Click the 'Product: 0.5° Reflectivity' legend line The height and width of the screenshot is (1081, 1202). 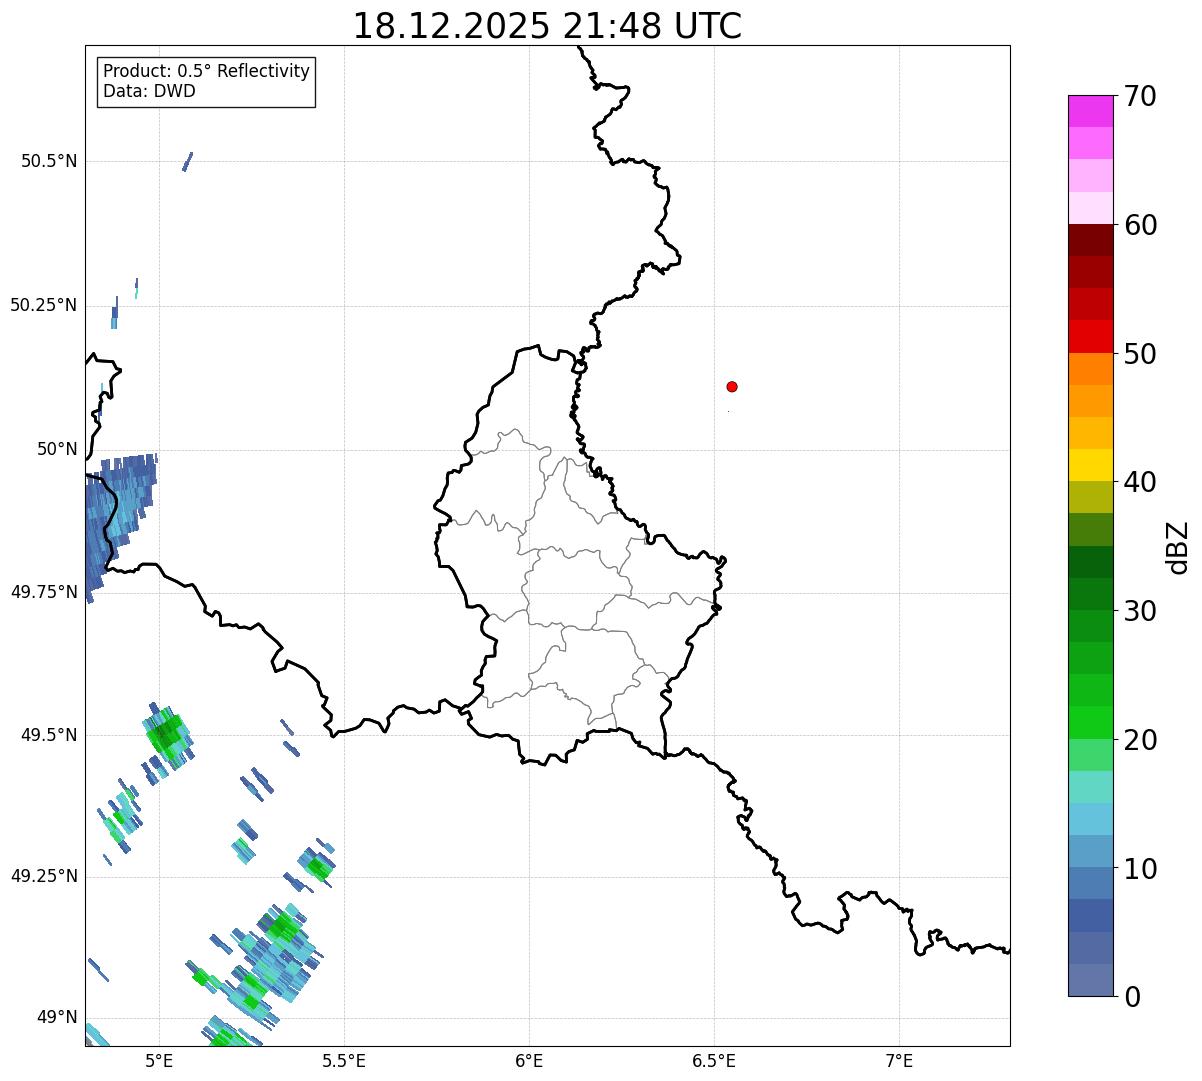[x=206, y=72]
